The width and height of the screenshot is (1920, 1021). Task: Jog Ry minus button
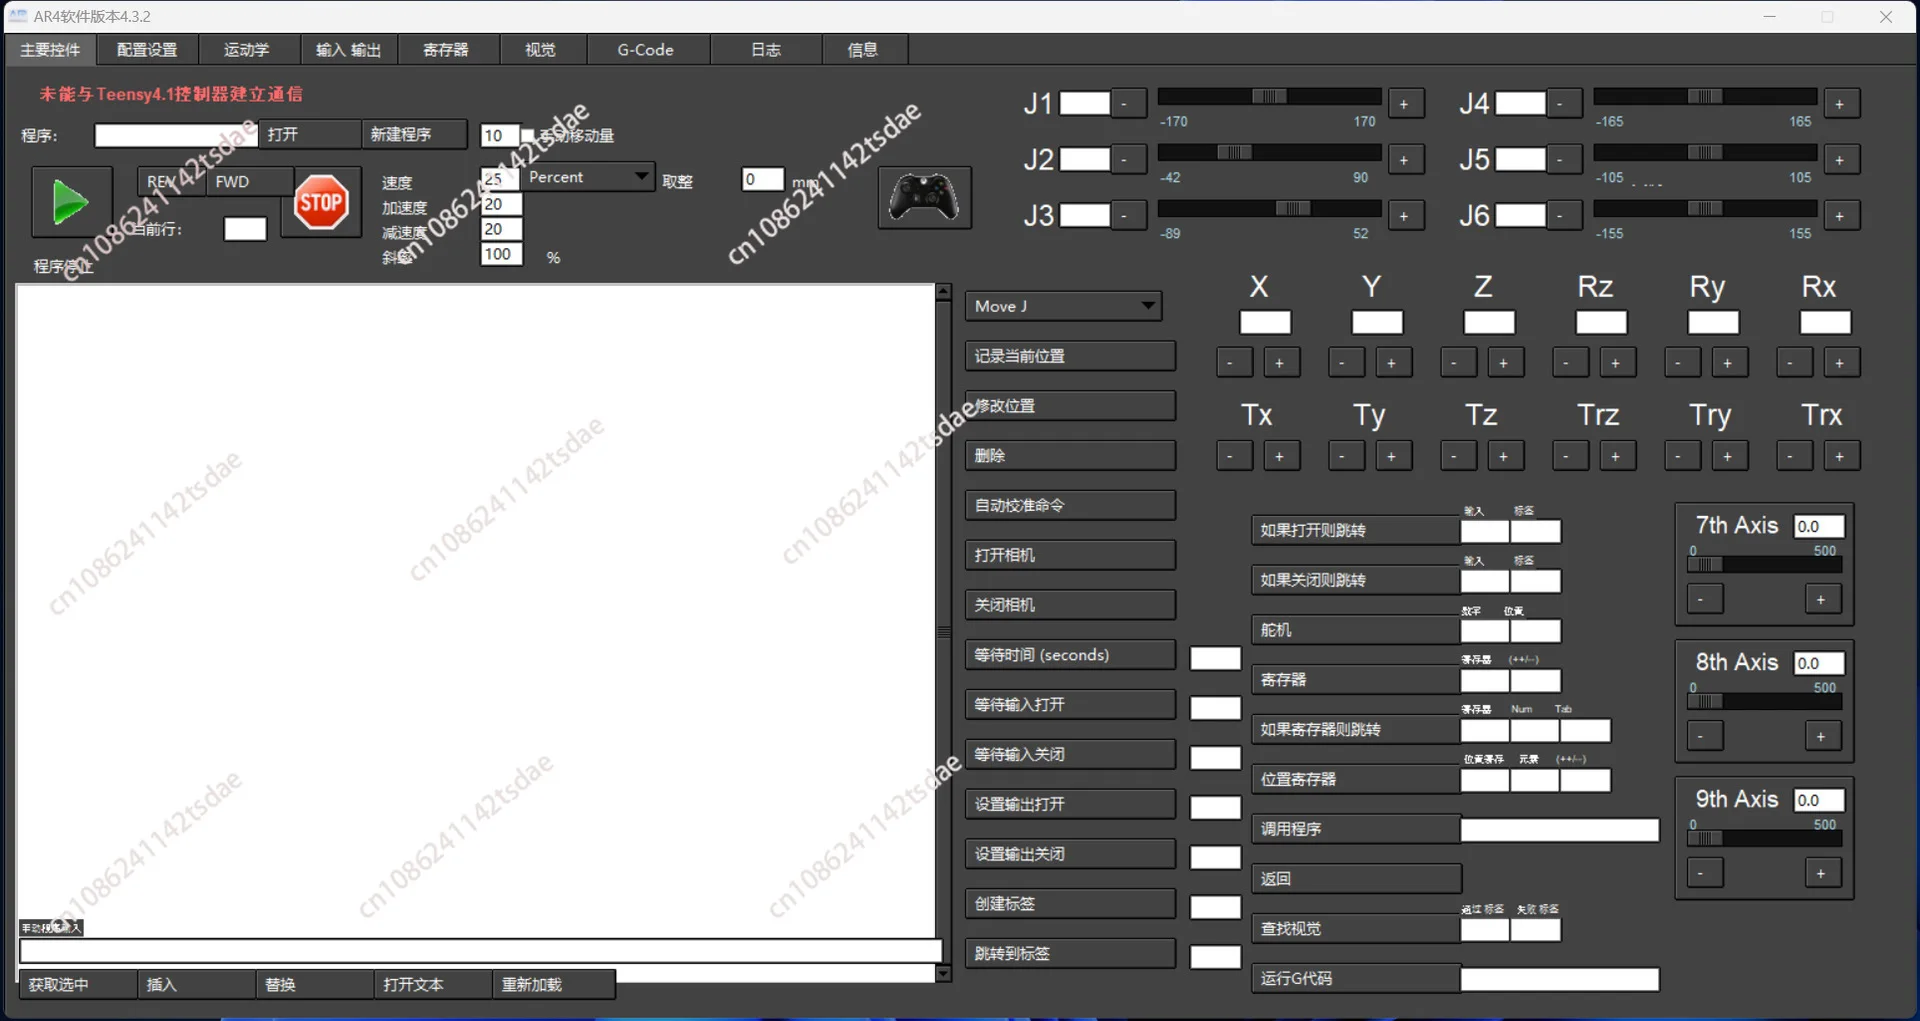[x=1681, y=363]
